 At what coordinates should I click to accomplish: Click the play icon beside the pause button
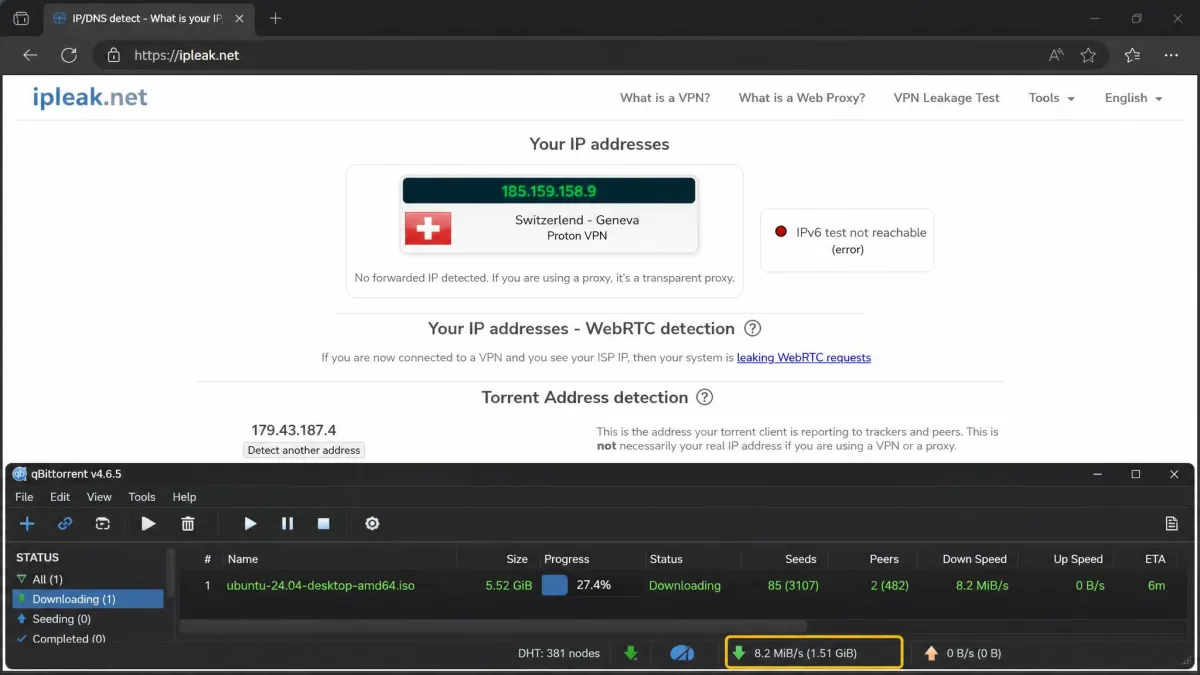click(250, 523)
